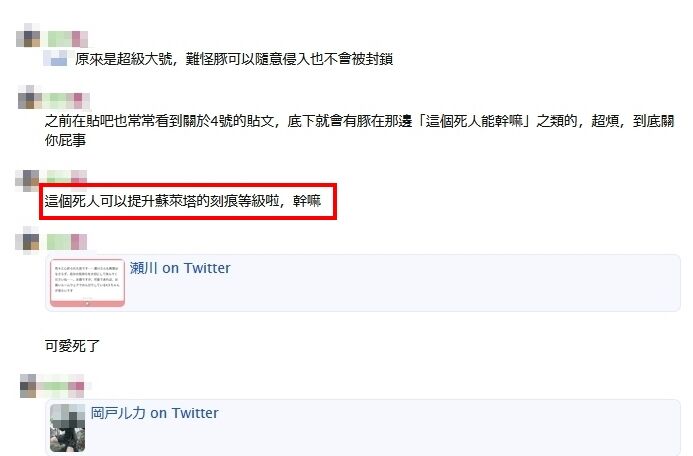Screen dimensions: 693x456
Task: View the 瀬川 tweet preview thumbnail
Action: (88, 283)
